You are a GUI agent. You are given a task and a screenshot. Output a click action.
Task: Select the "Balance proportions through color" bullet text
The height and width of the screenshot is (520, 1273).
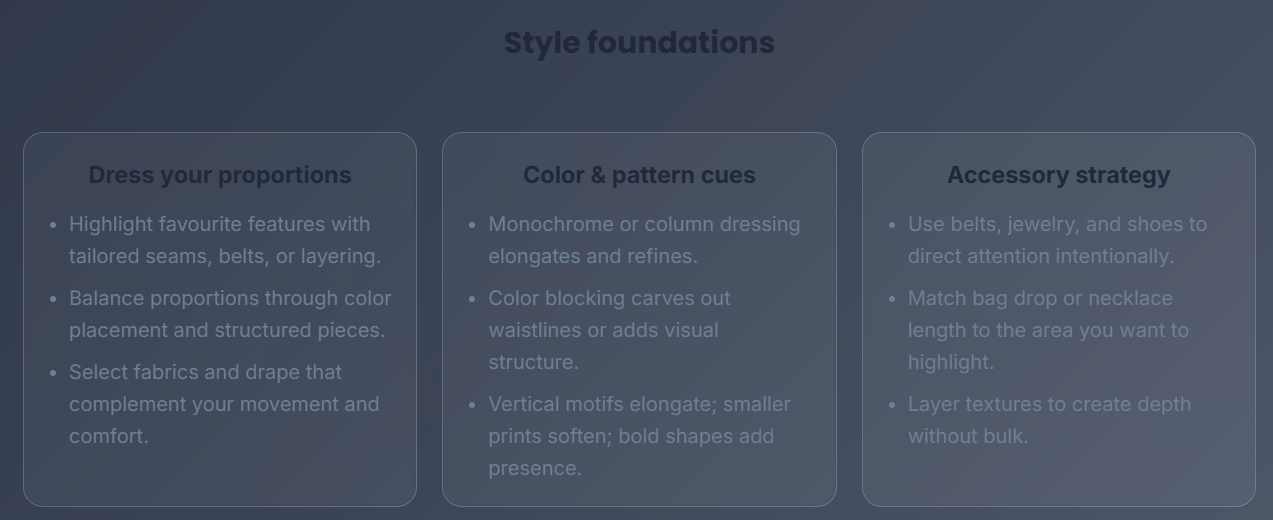pos(229,314)
